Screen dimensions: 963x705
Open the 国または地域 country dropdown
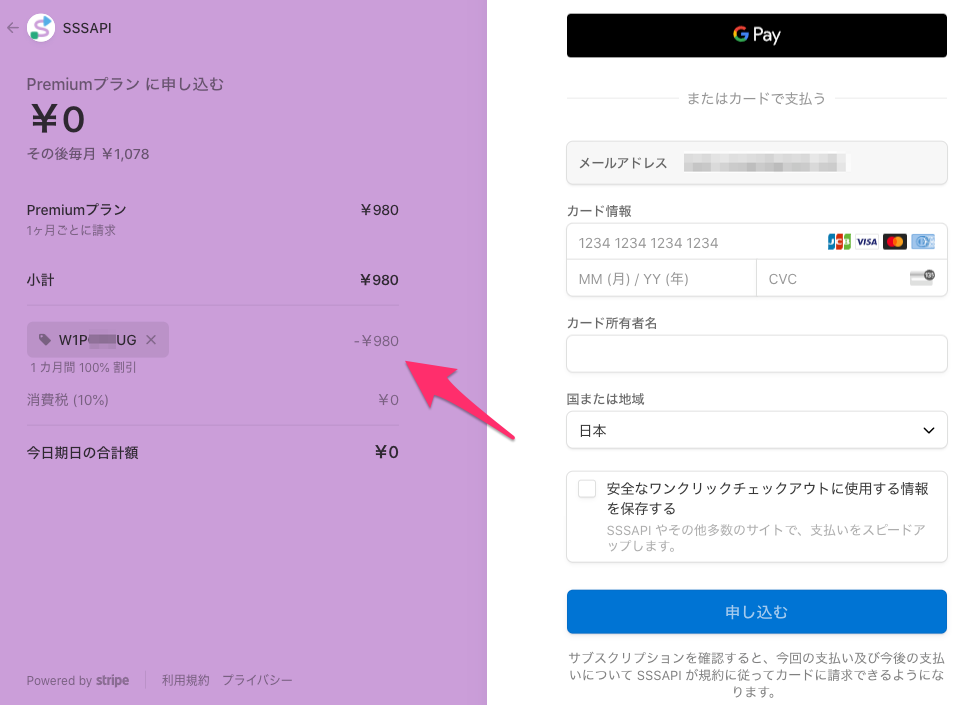pos(756,430)
